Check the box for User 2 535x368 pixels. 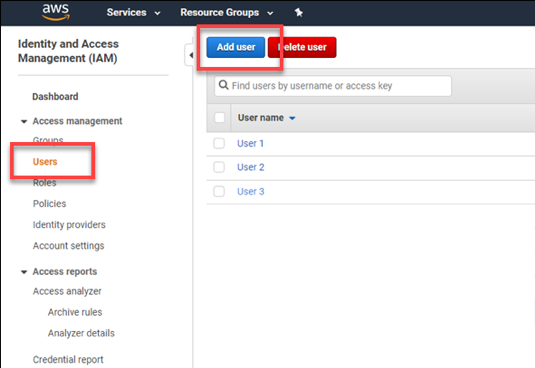219,167
